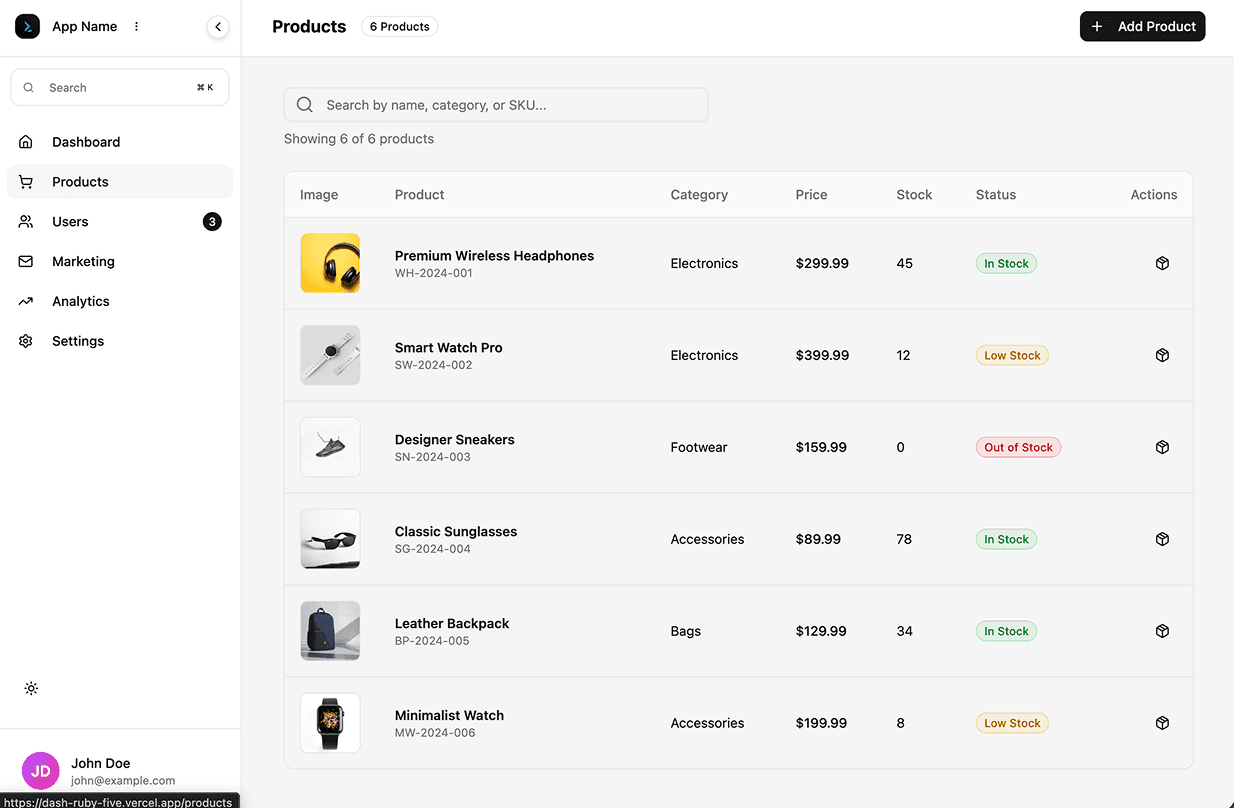Click the box action icon for Premium Wireless Headphones
This screenshot has width=1234, height=808.
[x=1162, y=264]
